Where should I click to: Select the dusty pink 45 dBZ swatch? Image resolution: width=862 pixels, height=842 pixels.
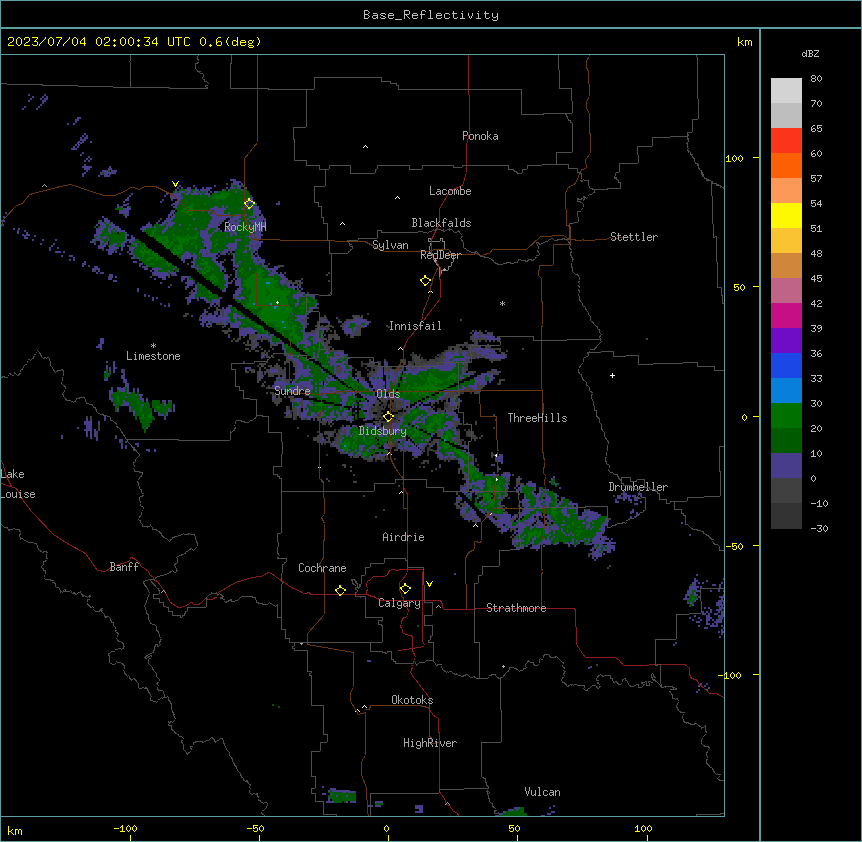coord(786,291)
